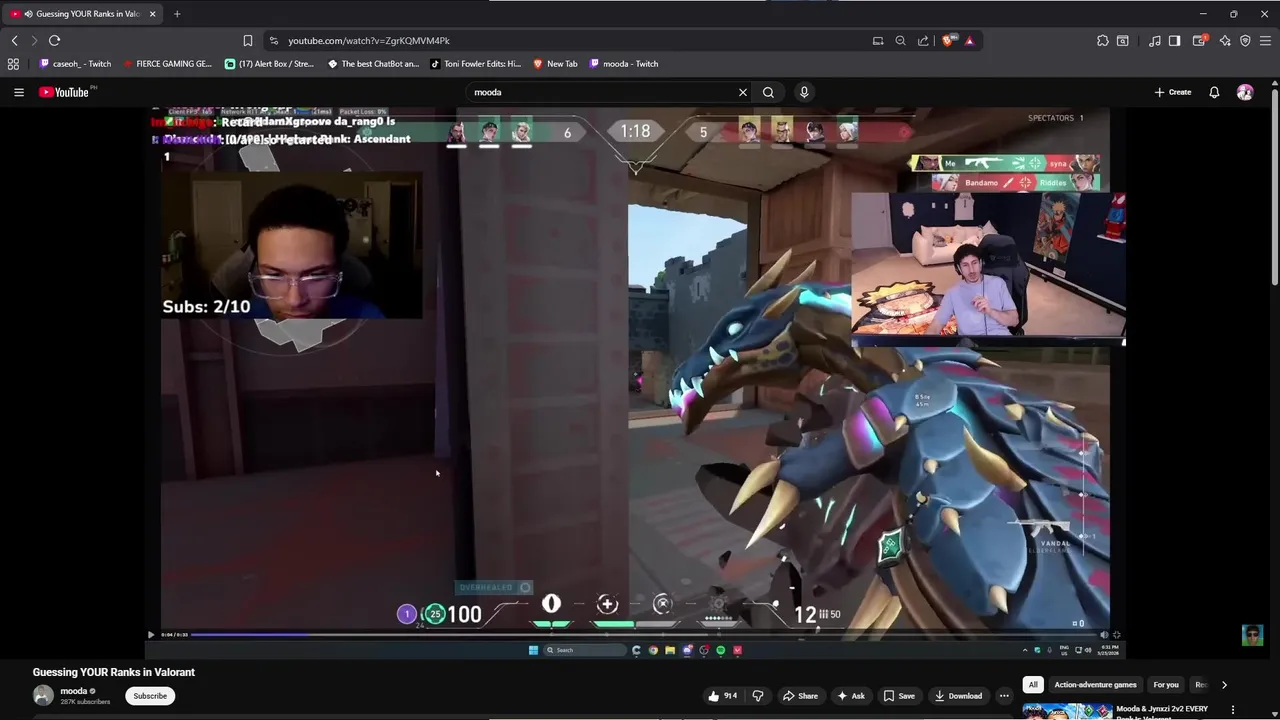Screen dimensions: 1280x720
Task: Select the Action-adventure games chip
Action: point(1095,685)
